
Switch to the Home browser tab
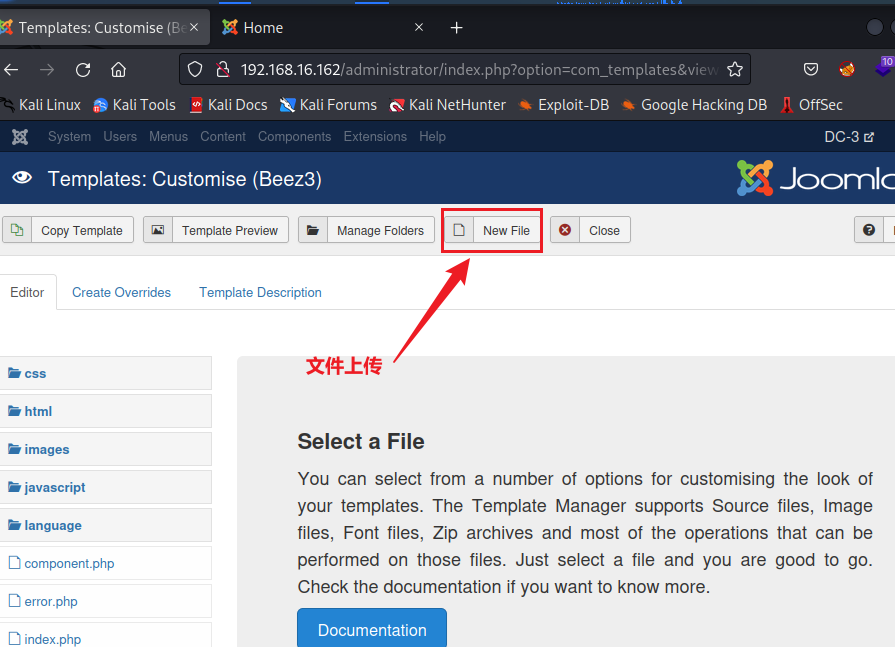point(322,27)
